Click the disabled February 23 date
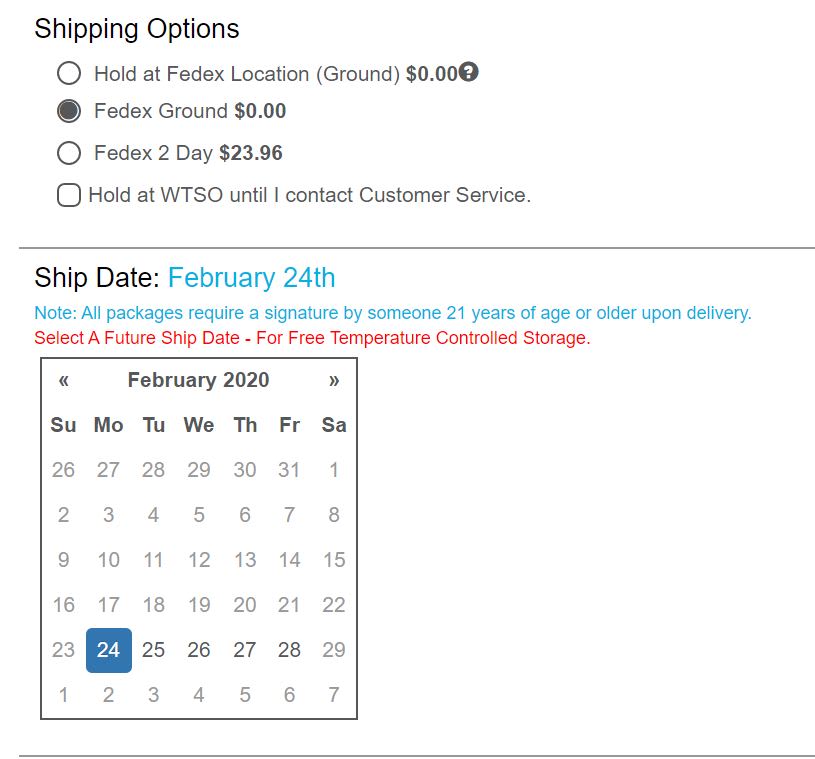This screenshot has height=759, width=815. (x=63, y=650)
